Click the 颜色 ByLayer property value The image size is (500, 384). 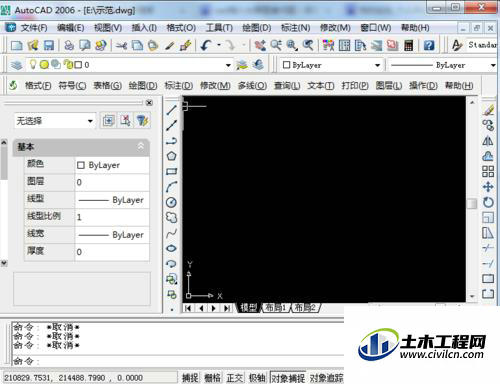(112, 165)
